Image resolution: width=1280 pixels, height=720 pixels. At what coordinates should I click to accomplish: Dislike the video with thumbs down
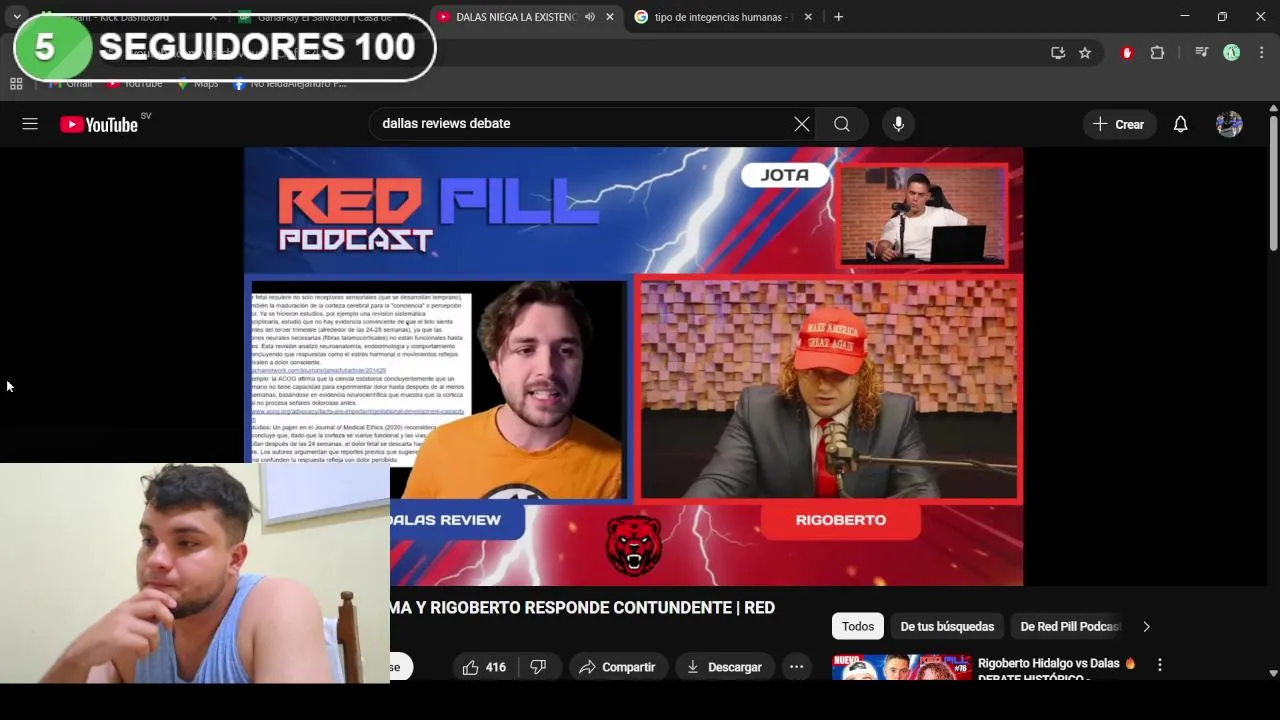tap(538, 667)
